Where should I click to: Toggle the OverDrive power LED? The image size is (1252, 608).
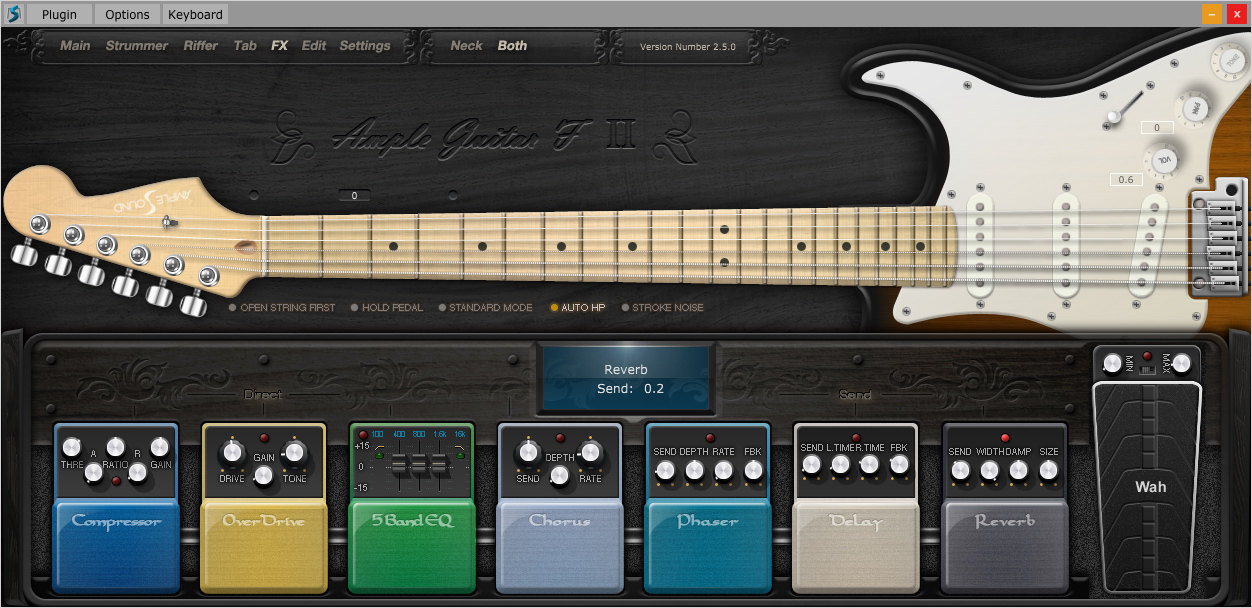click(264, 439)
